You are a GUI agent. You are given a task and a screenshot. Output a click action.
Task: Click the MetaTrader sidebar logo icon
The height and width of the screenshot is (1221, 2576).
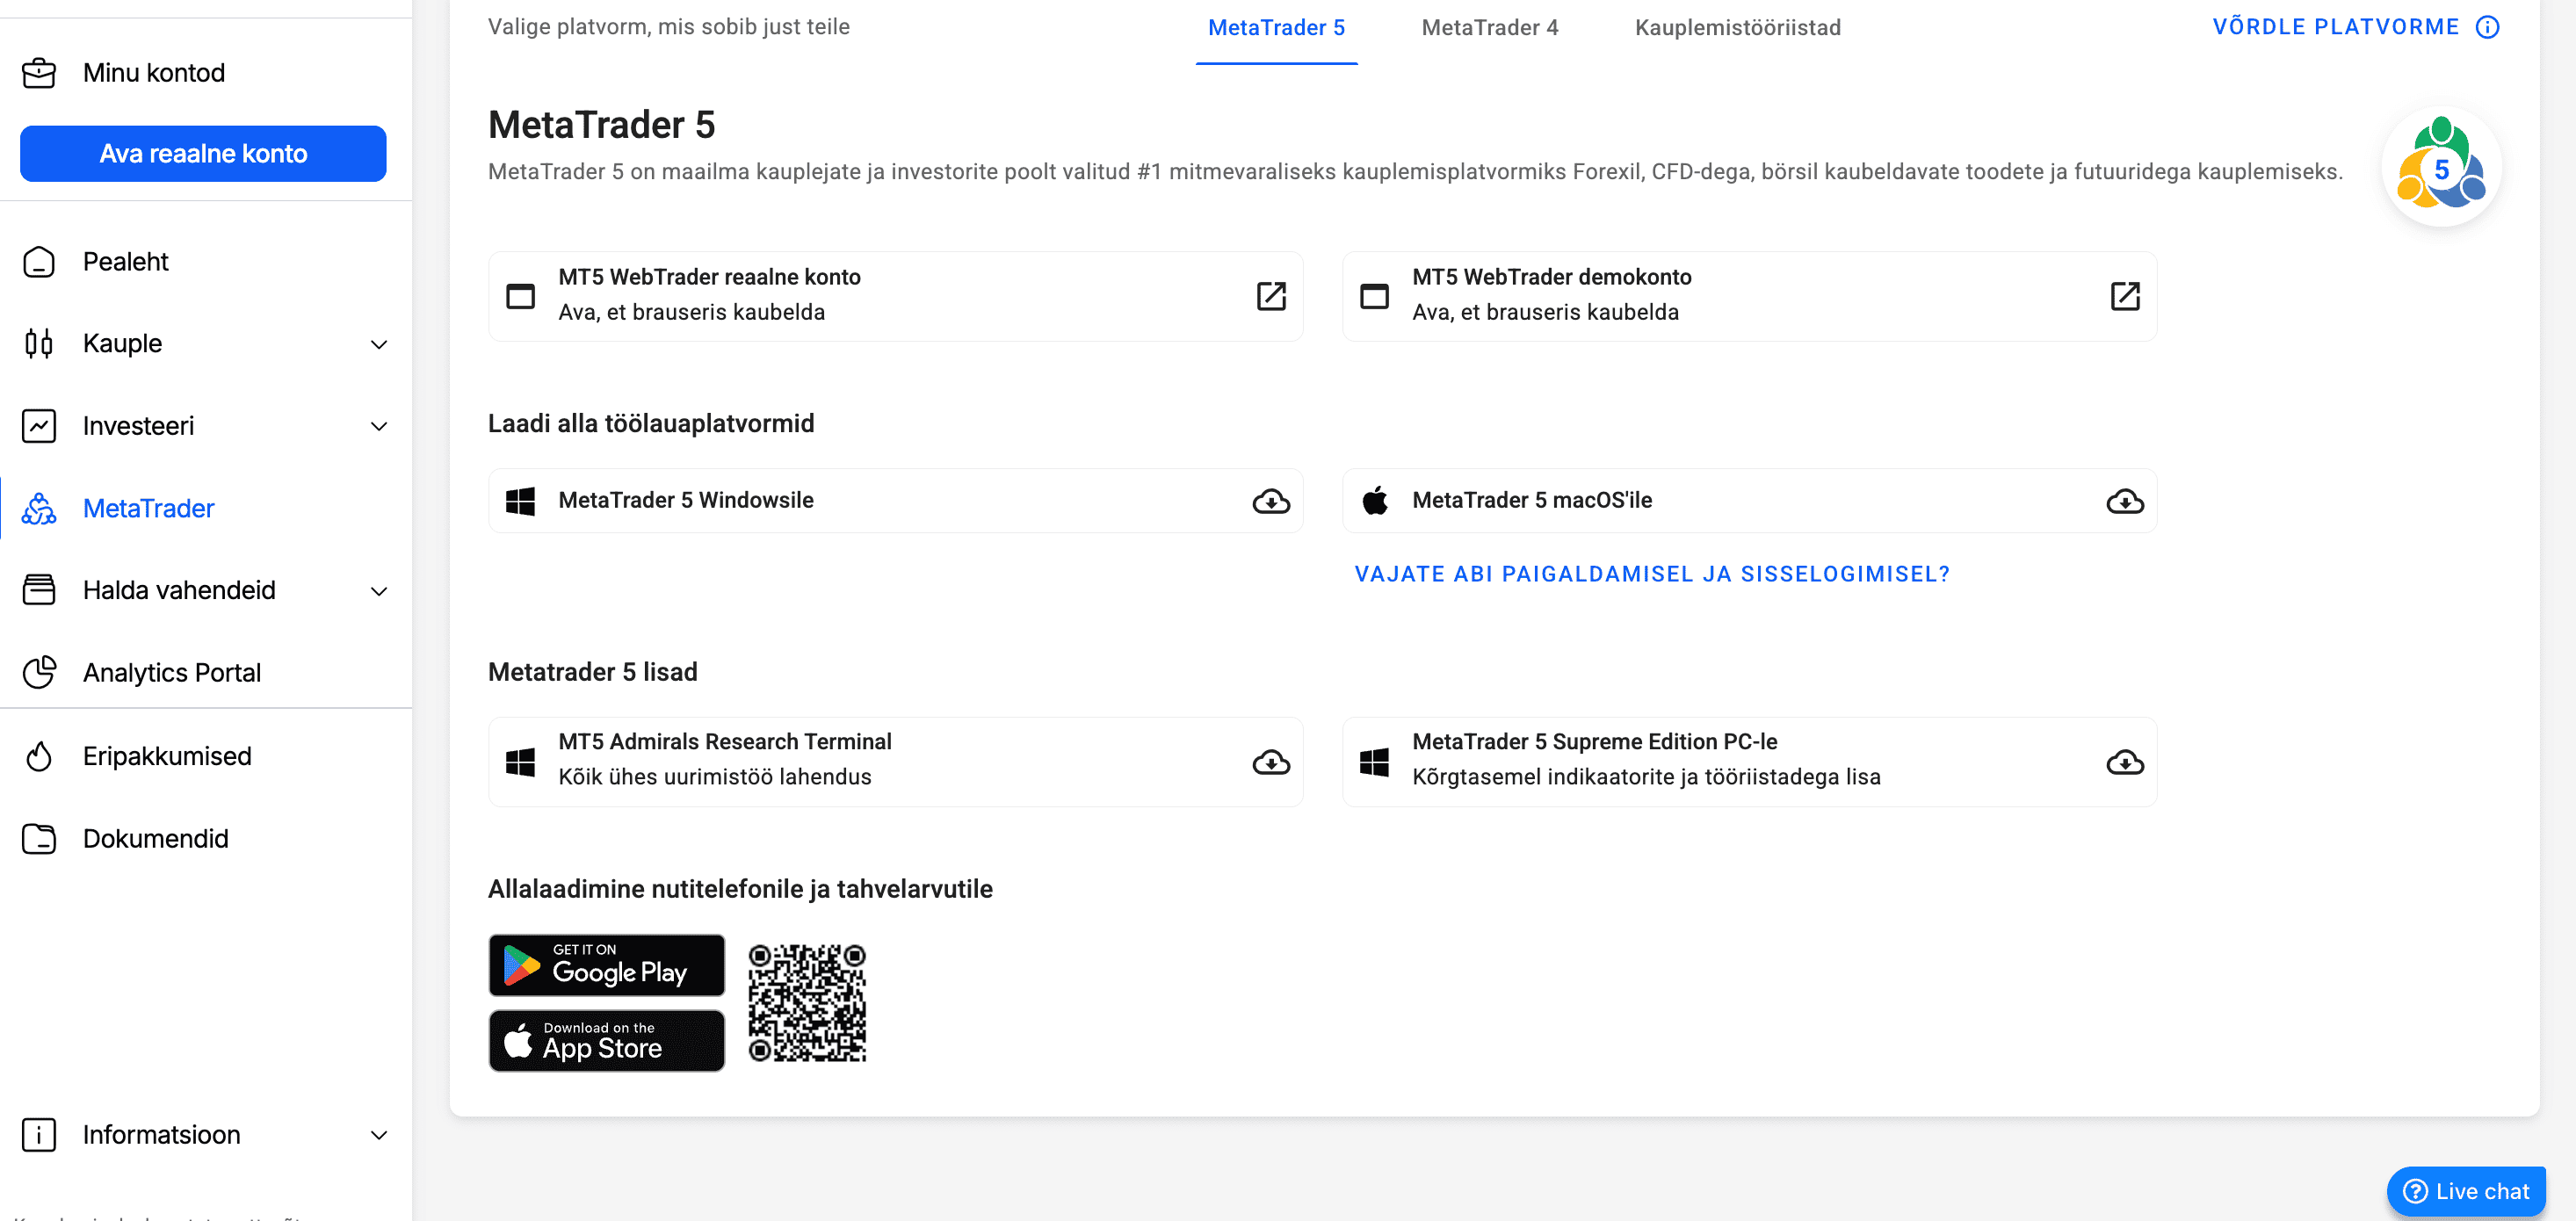[x=39, y=509]
